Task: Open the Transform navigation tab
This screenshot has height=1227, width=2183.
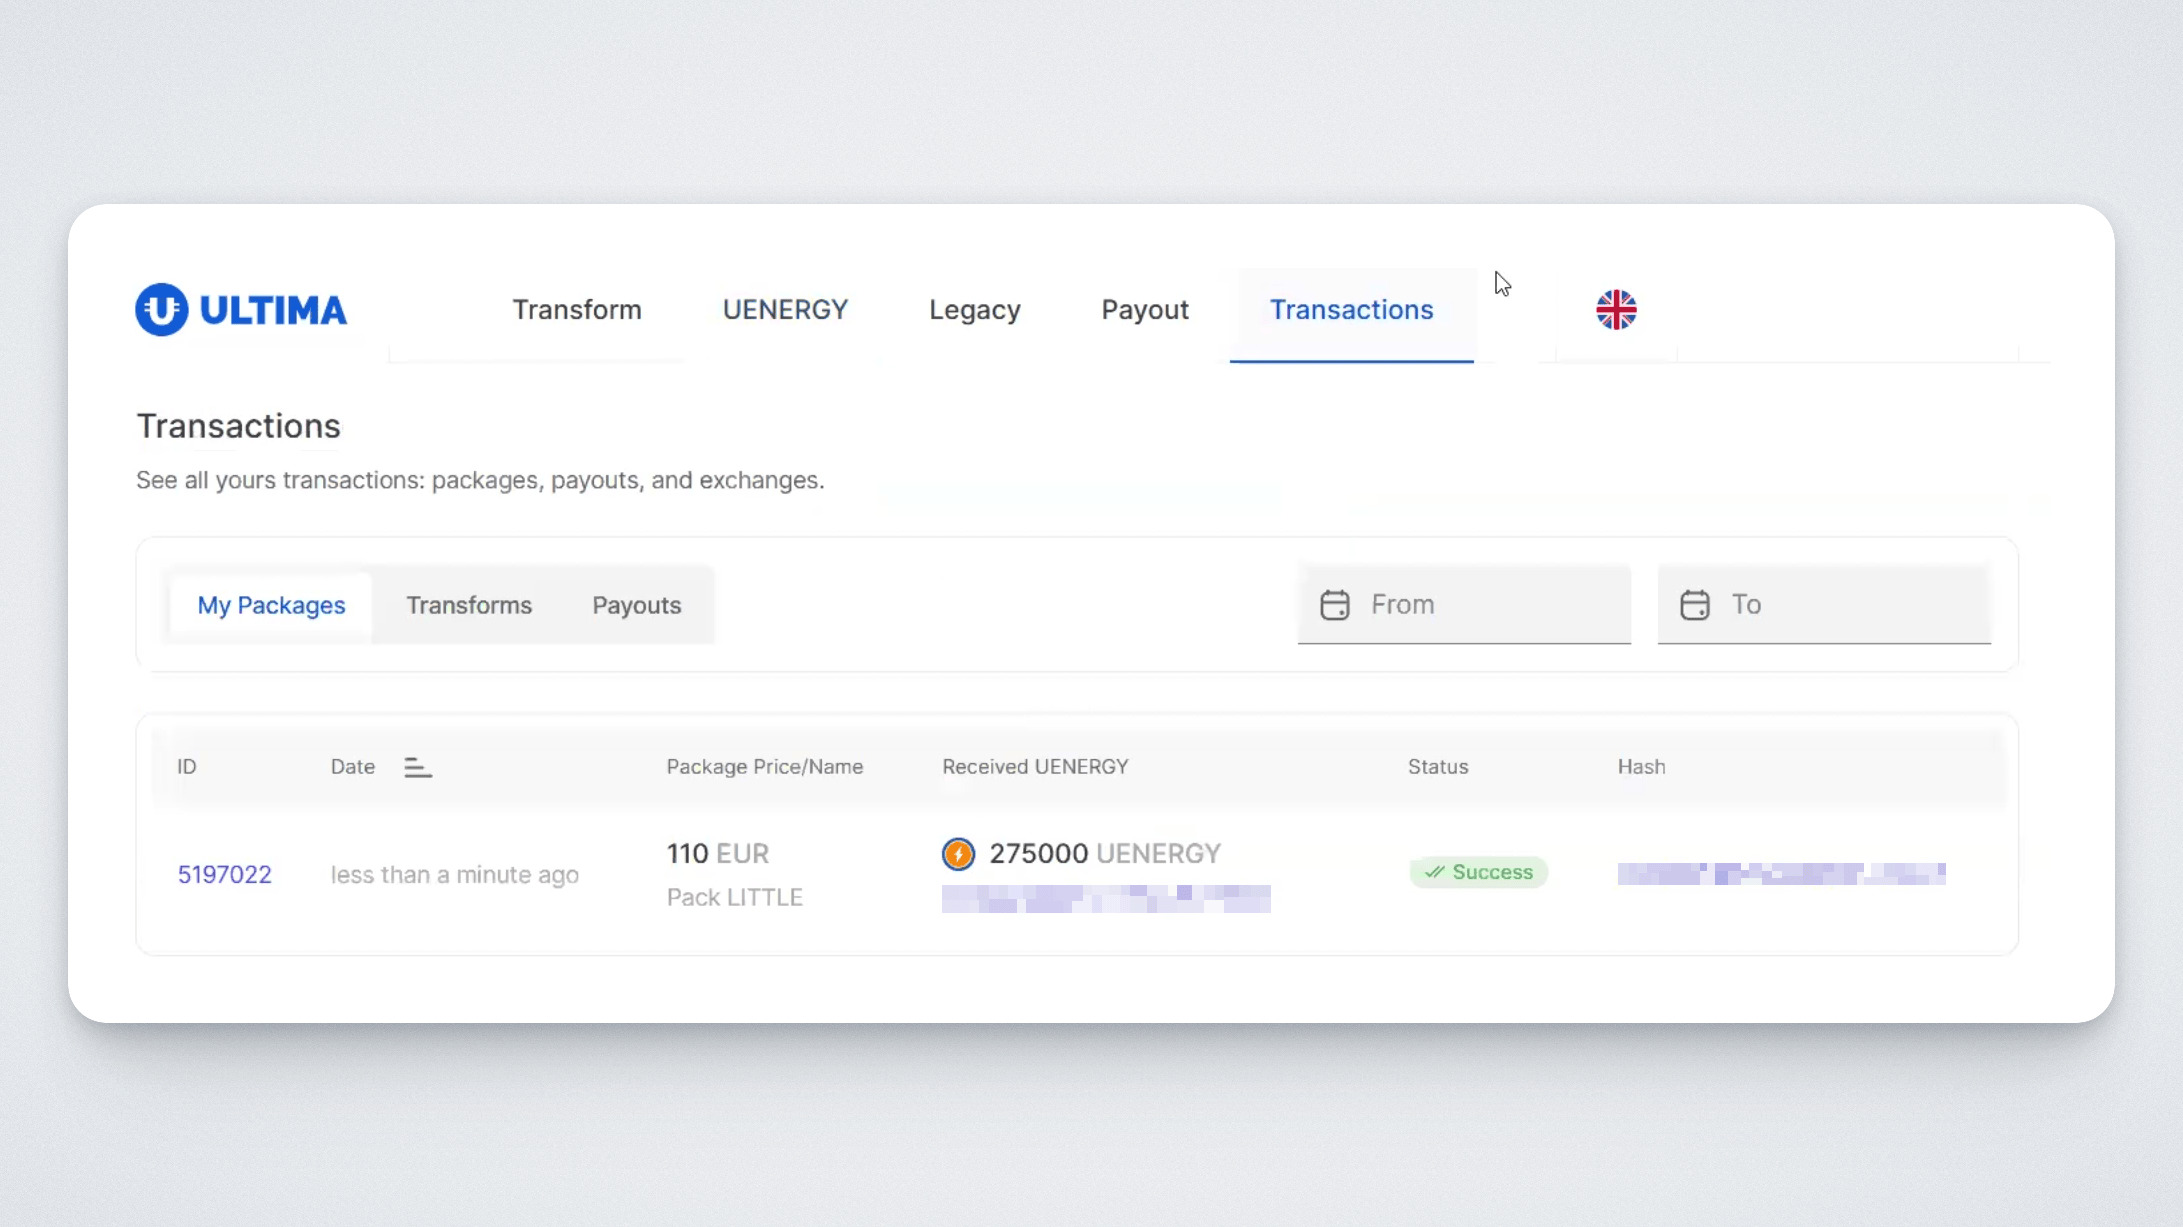Action: (x=577, y=310)
